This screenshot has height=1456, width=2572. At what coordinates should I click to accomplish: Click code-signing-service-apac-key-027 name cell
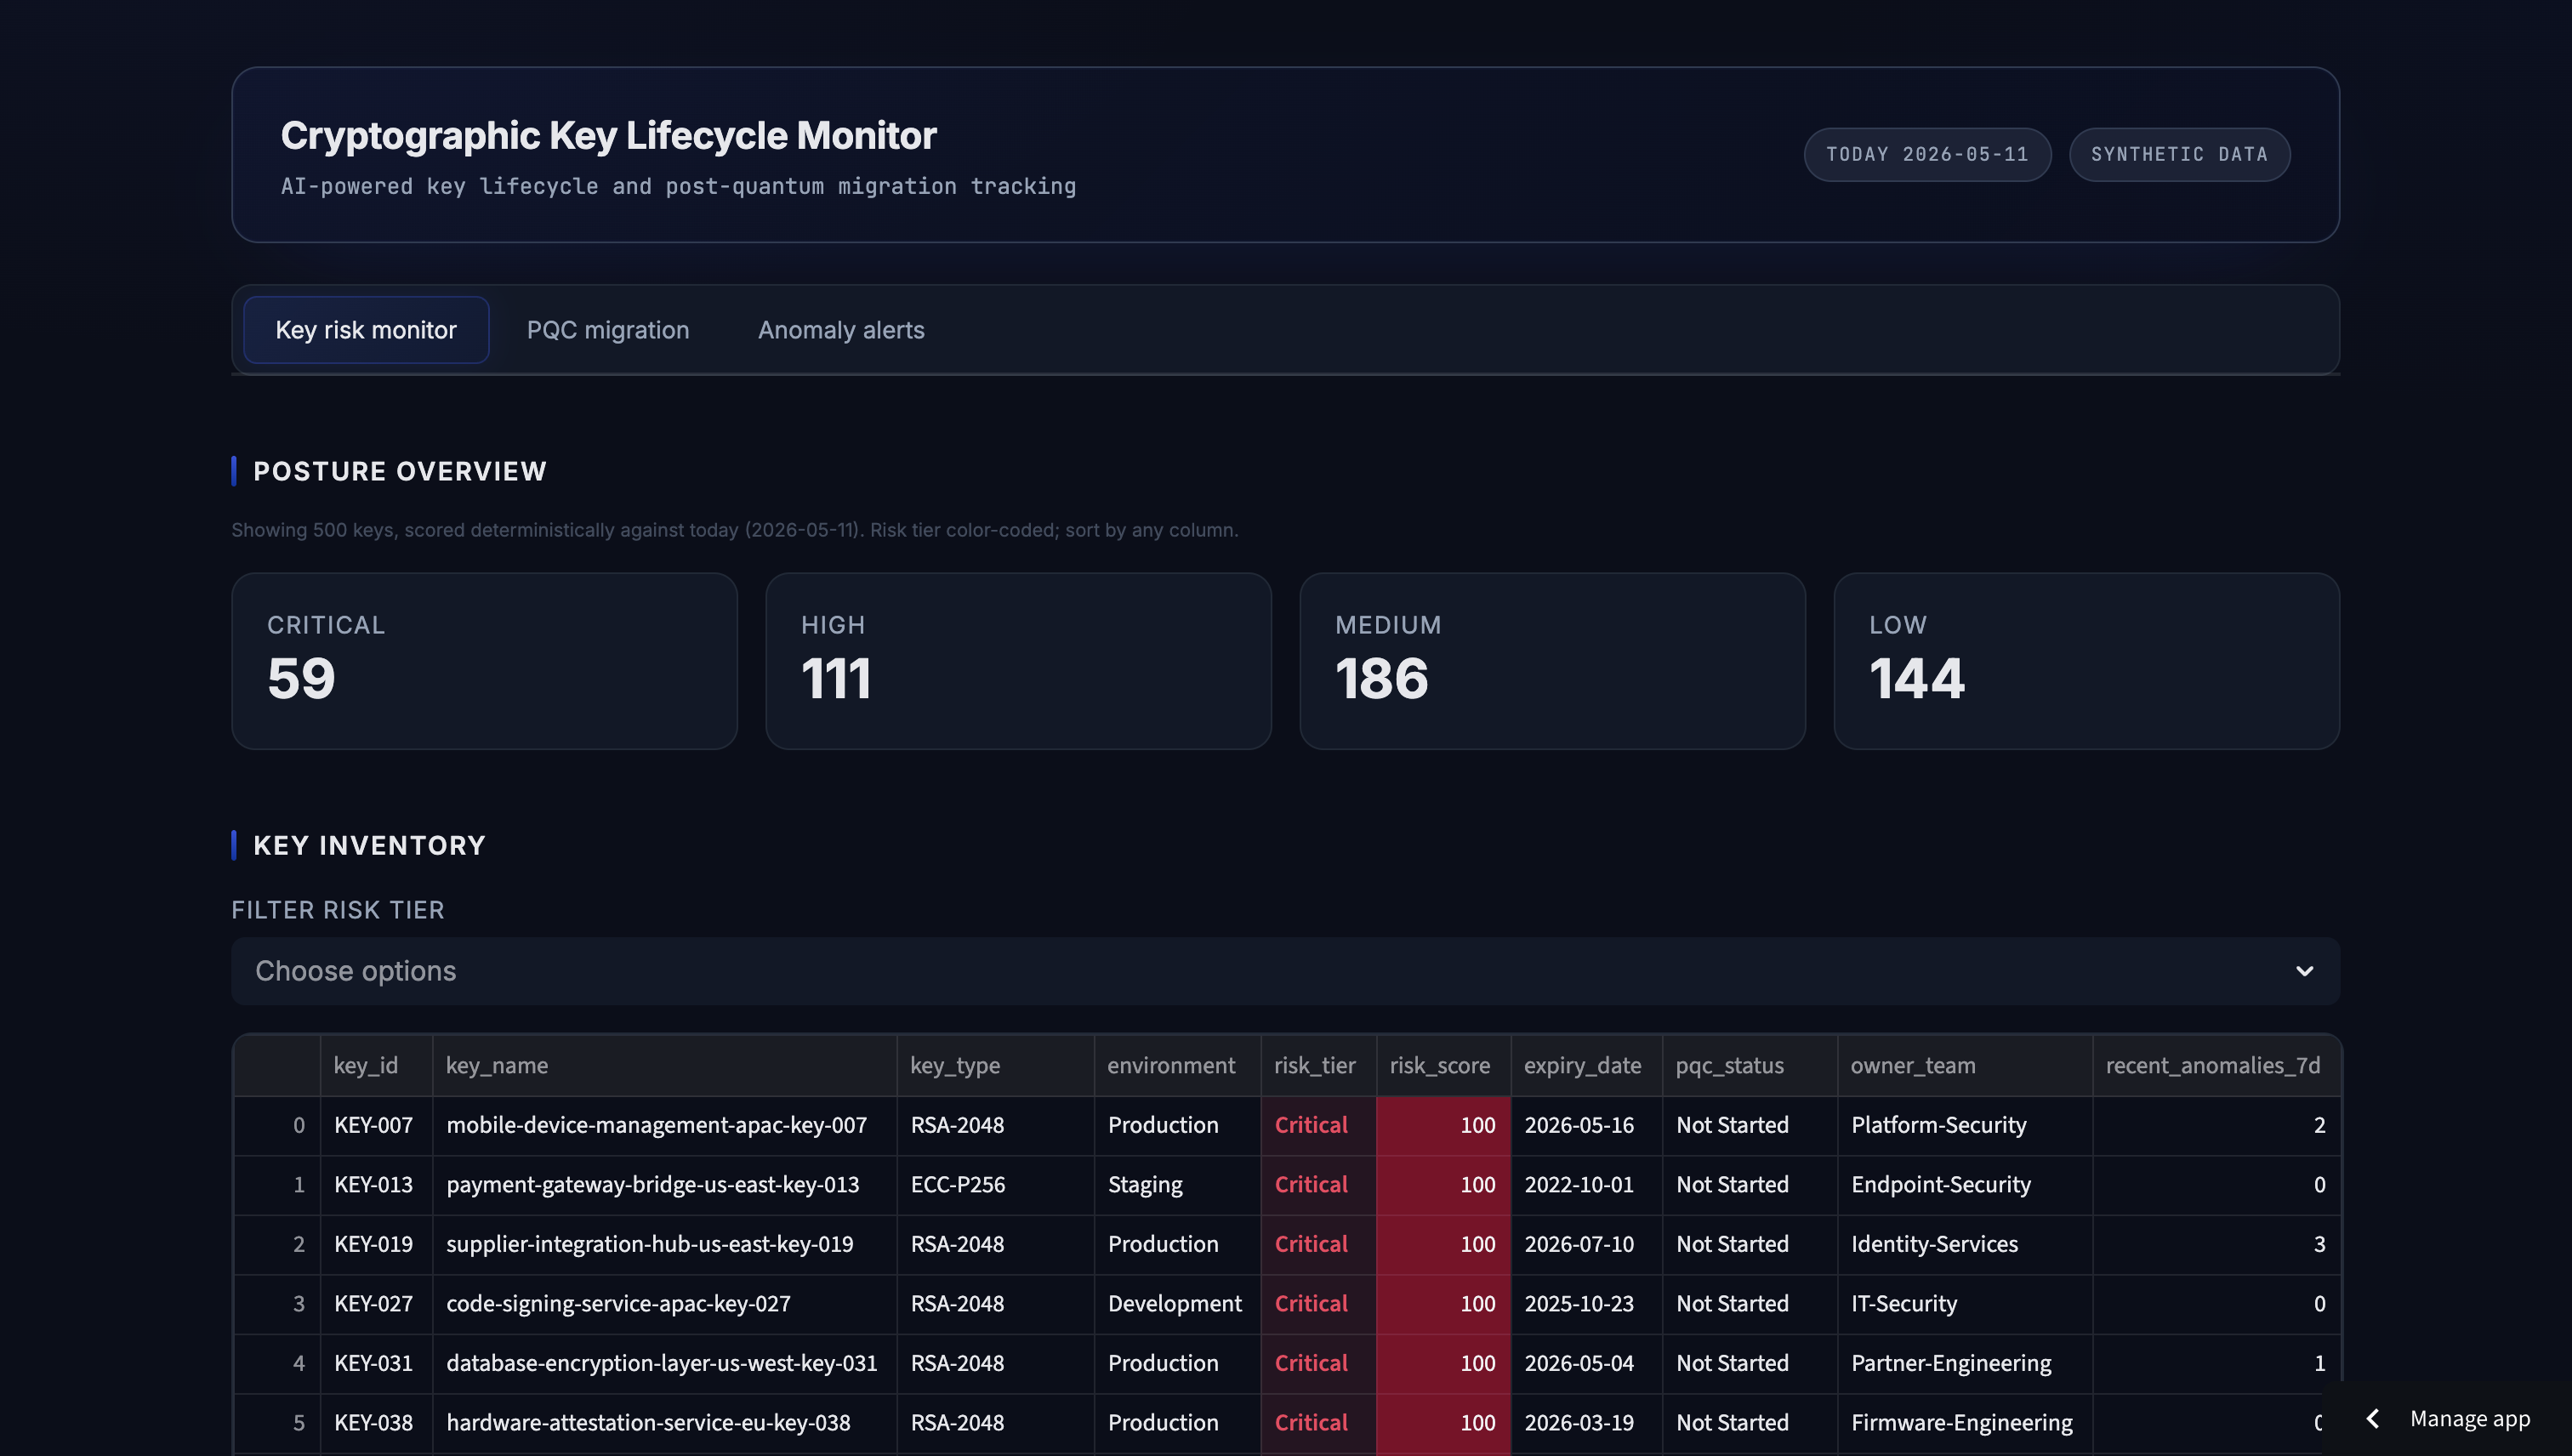click(x=664, y=1304)
